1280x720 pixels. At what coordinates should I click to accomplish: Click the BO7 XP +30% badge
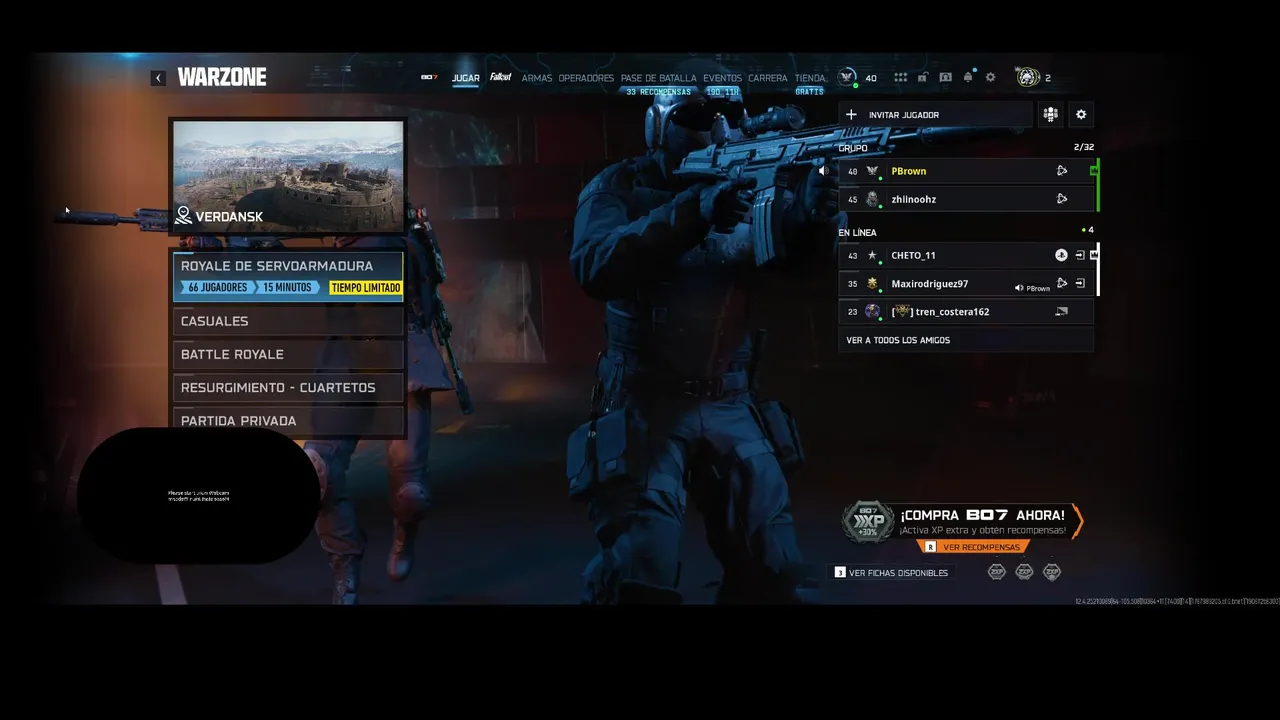pyautogui.click(x=868, y=522)
